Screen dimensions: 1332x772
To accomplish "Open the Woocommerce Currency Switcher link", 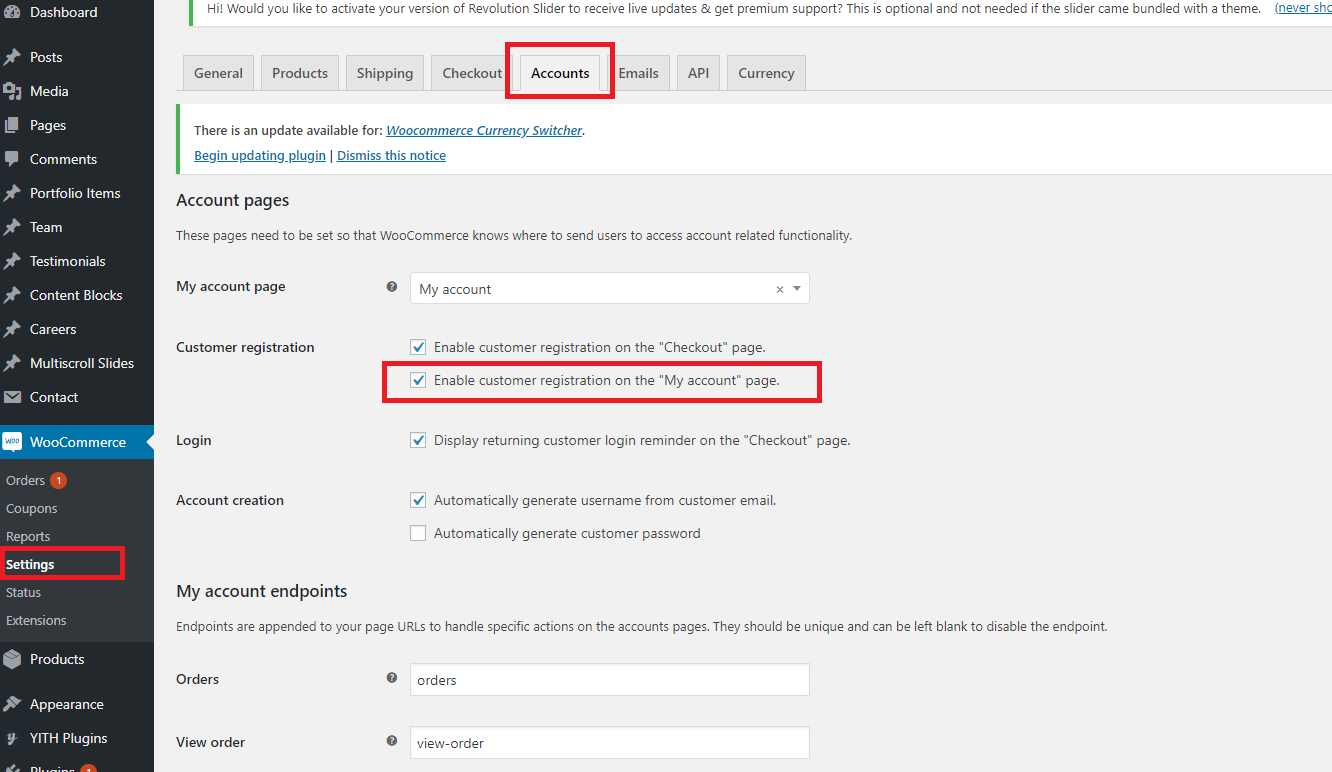I will [484, 131].
